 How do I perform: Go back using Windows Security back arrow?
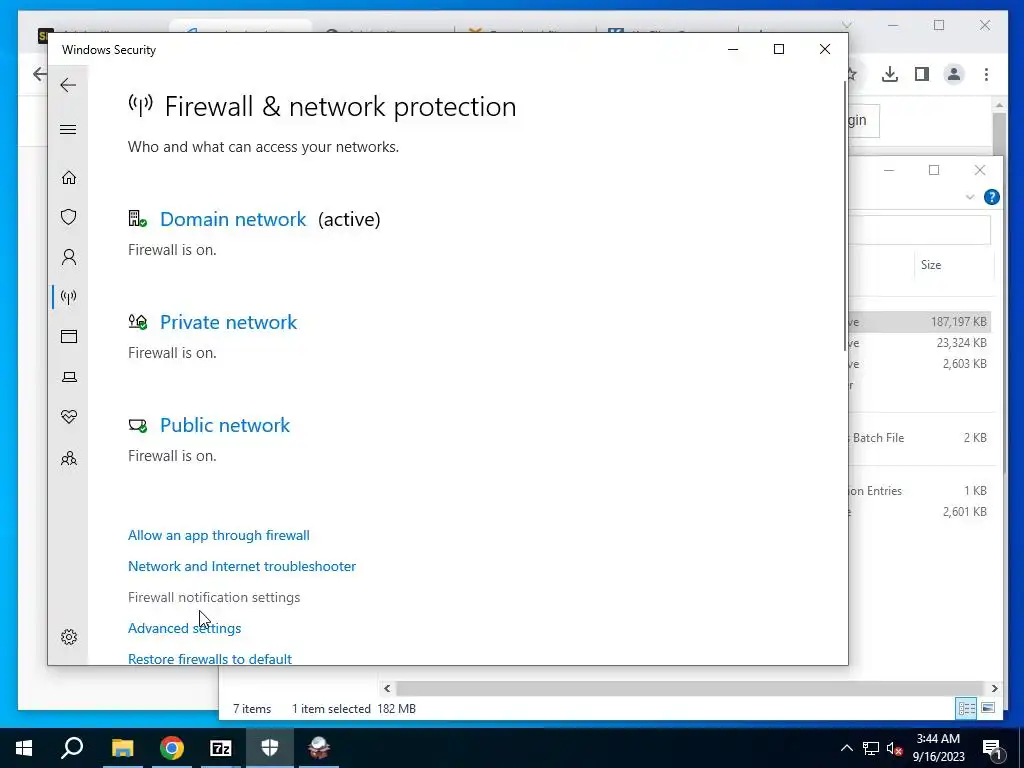pyautogui.click(x=68, y=85)
